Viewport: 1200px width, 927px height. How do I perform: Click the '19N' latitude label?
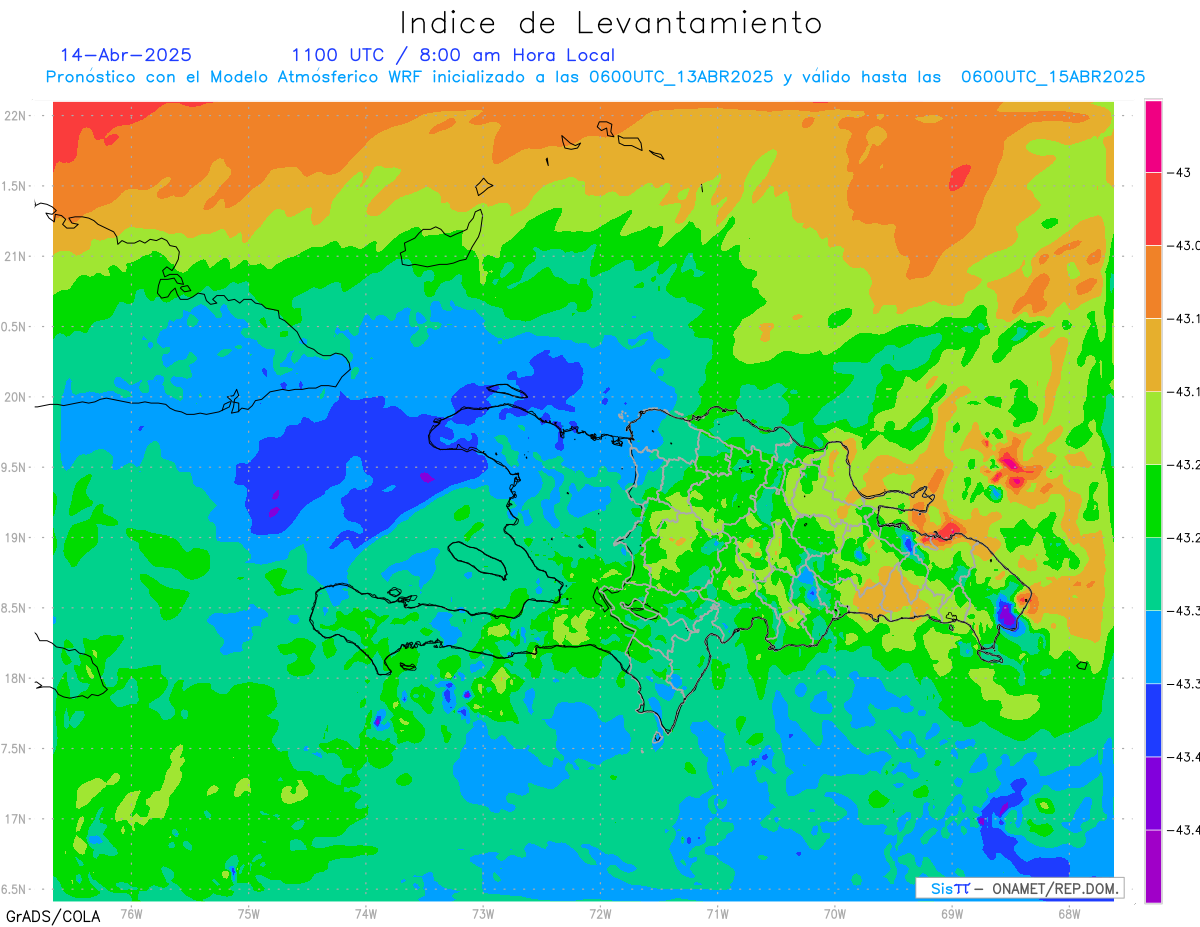coord(14,538)
